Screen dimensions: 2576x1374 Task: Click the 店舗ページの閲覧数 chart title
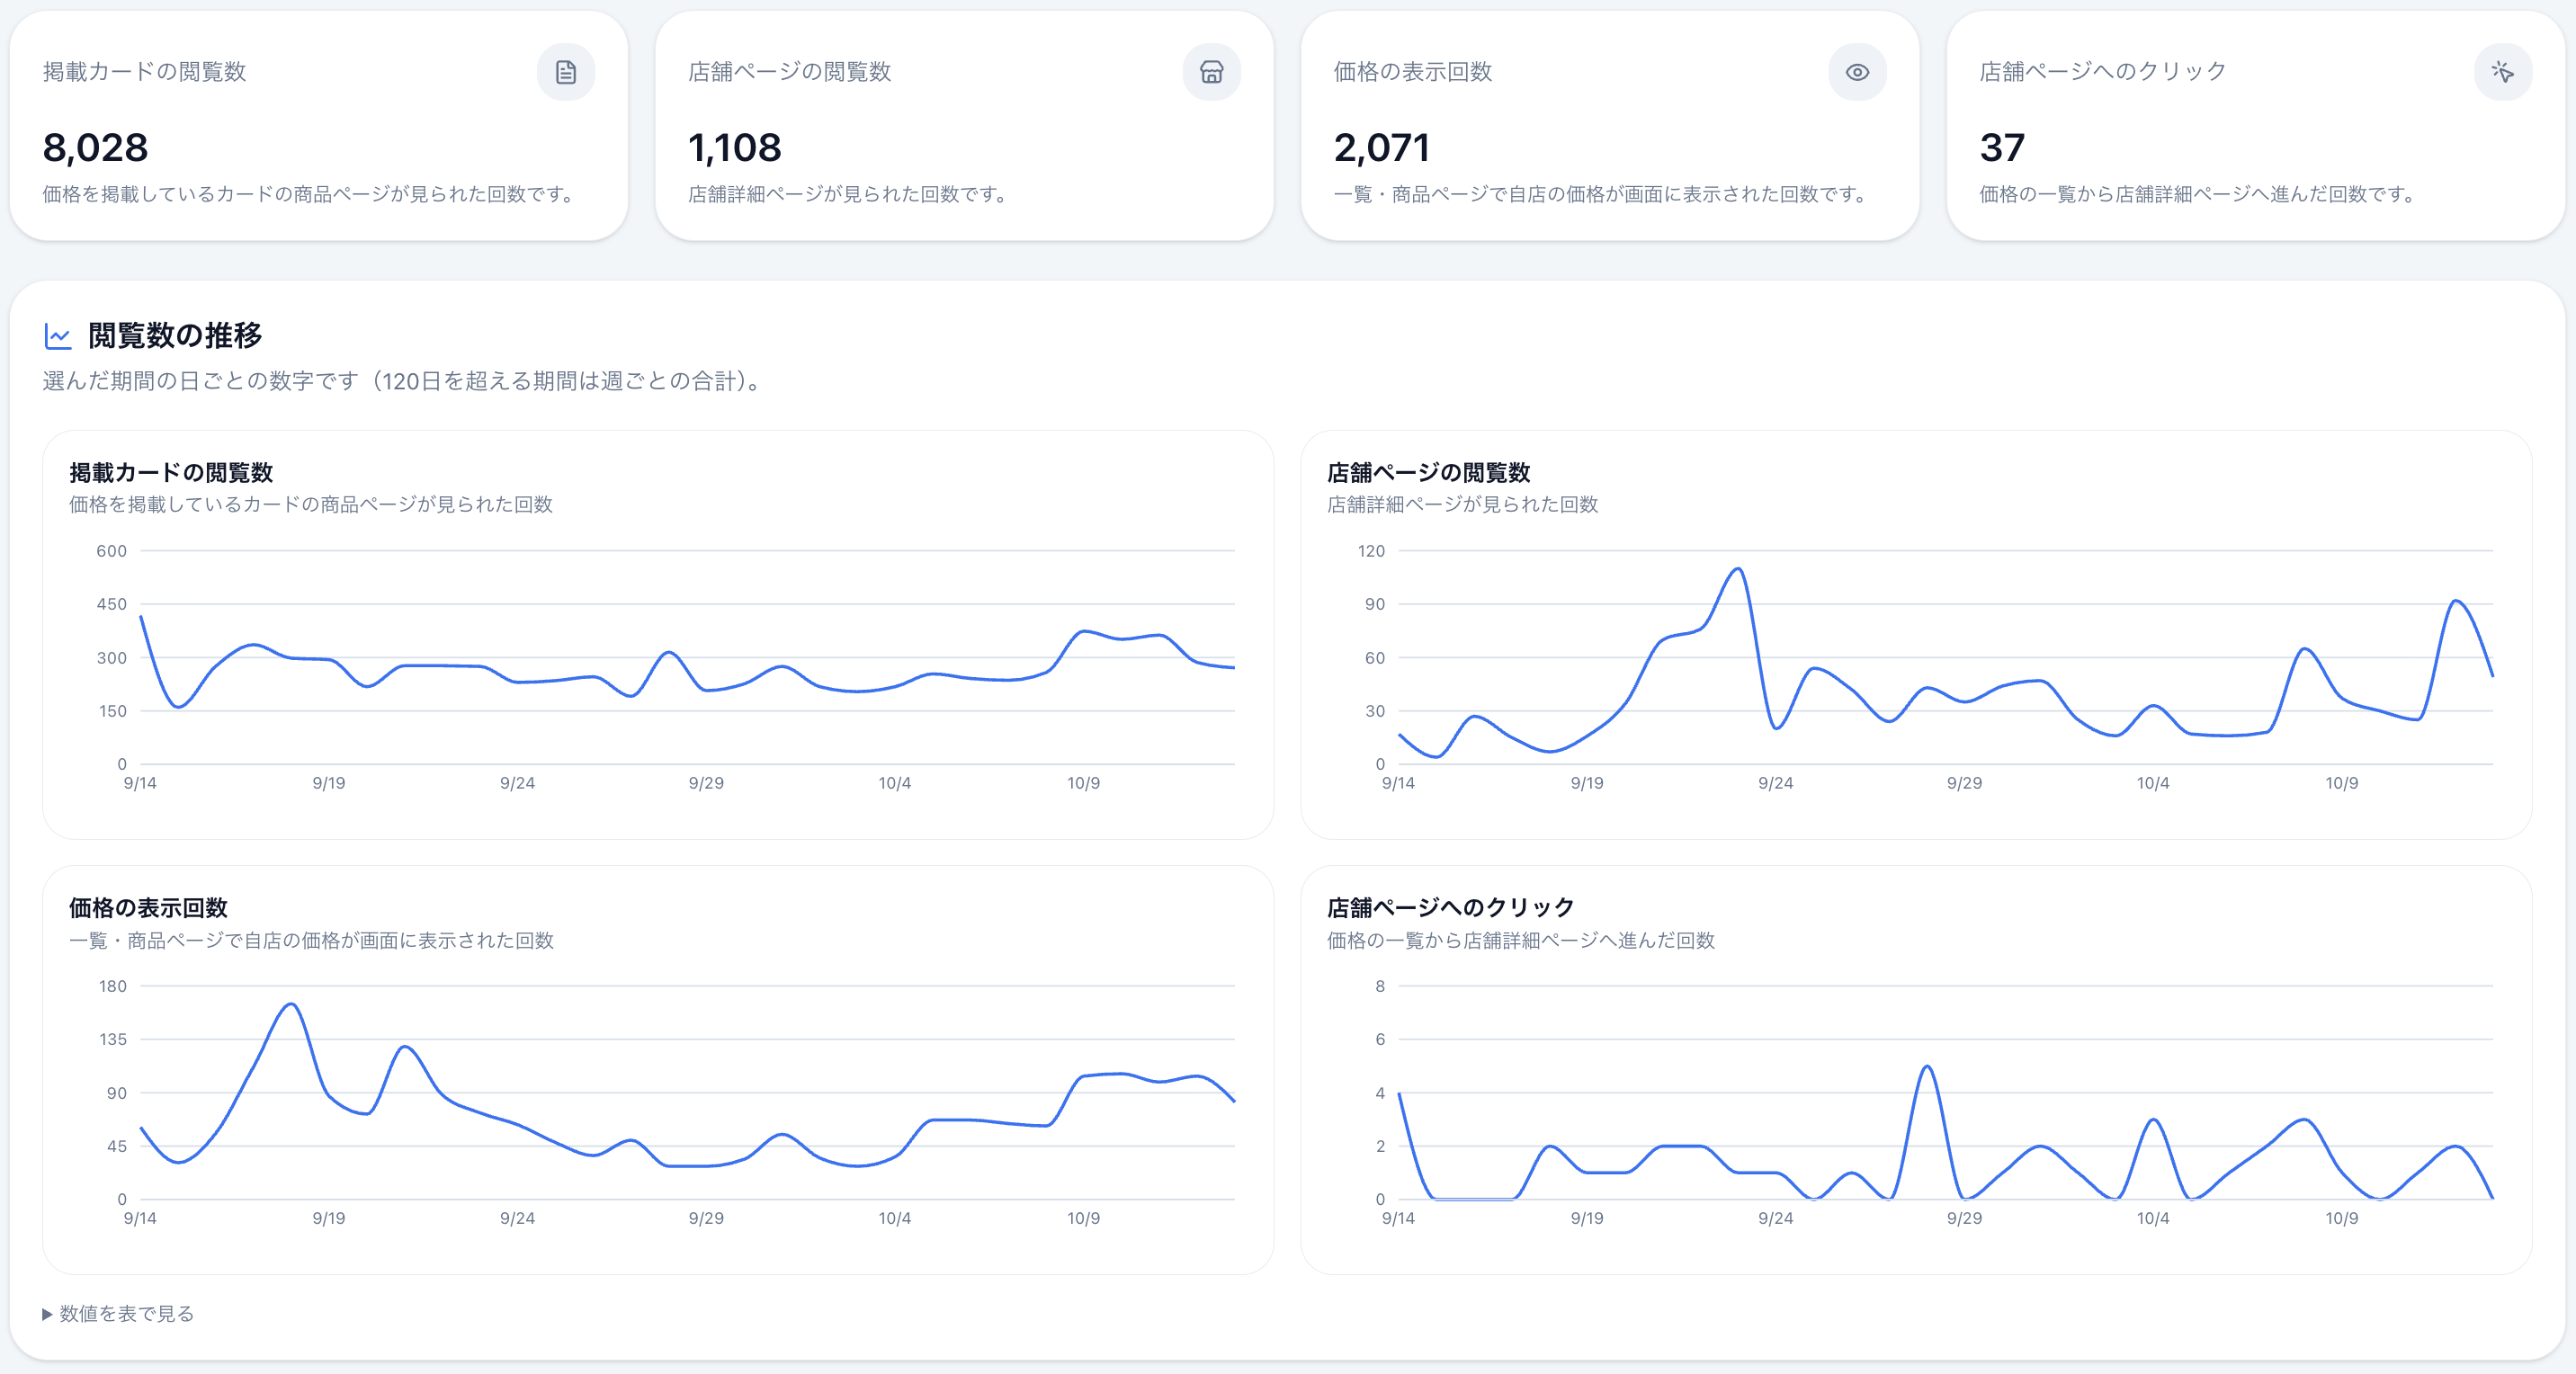1428,472
